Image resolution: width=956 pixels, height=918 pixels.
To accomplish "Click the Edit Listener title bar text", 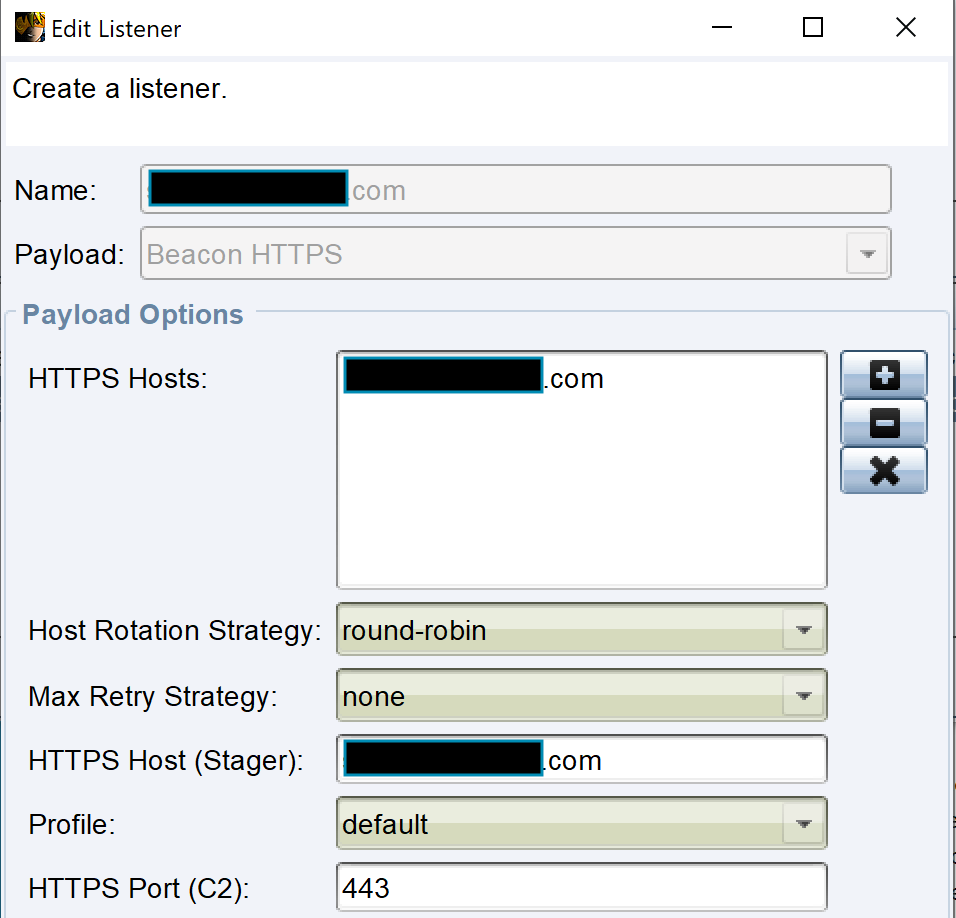I will click(x=116, y=29).
